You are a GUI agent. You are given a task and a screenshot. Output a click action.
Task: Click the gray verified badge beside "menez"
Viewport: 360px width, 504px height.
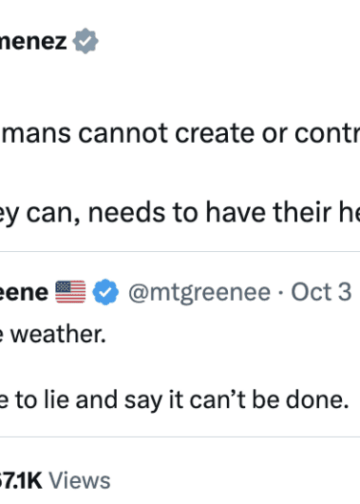[85, 41]
